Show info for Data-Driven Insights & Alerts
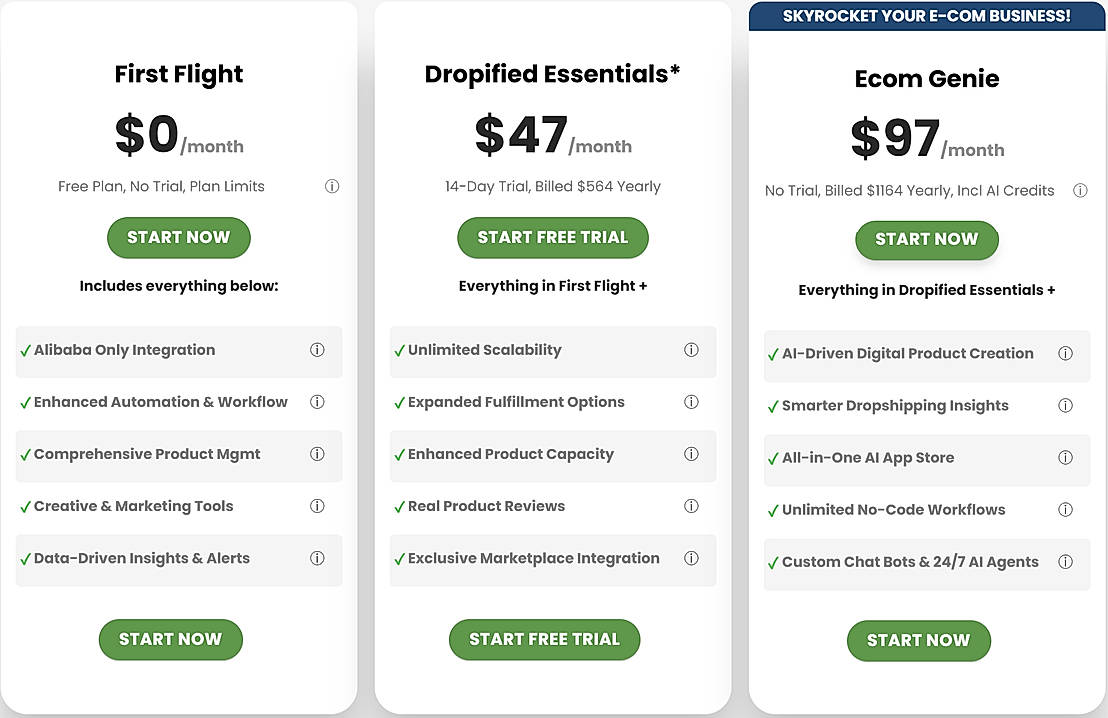 [317, 558]
